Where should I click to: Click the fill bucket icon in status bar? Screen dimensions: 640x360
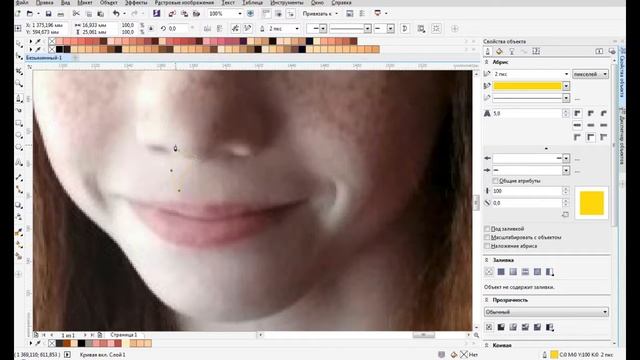point(453,355)
